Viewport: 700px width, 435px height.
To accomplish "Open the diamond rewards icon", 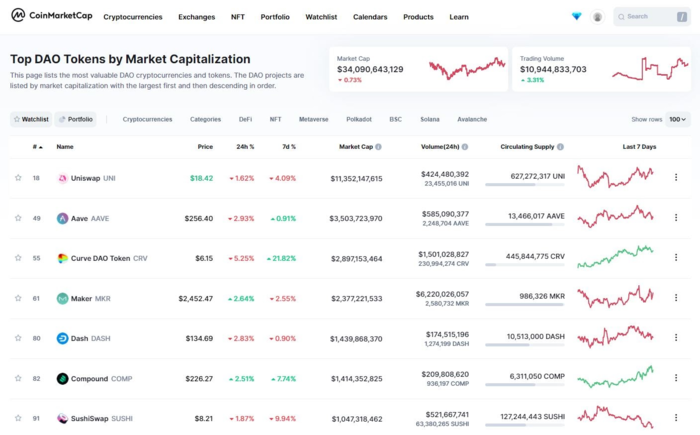I will tap(576, 17).
